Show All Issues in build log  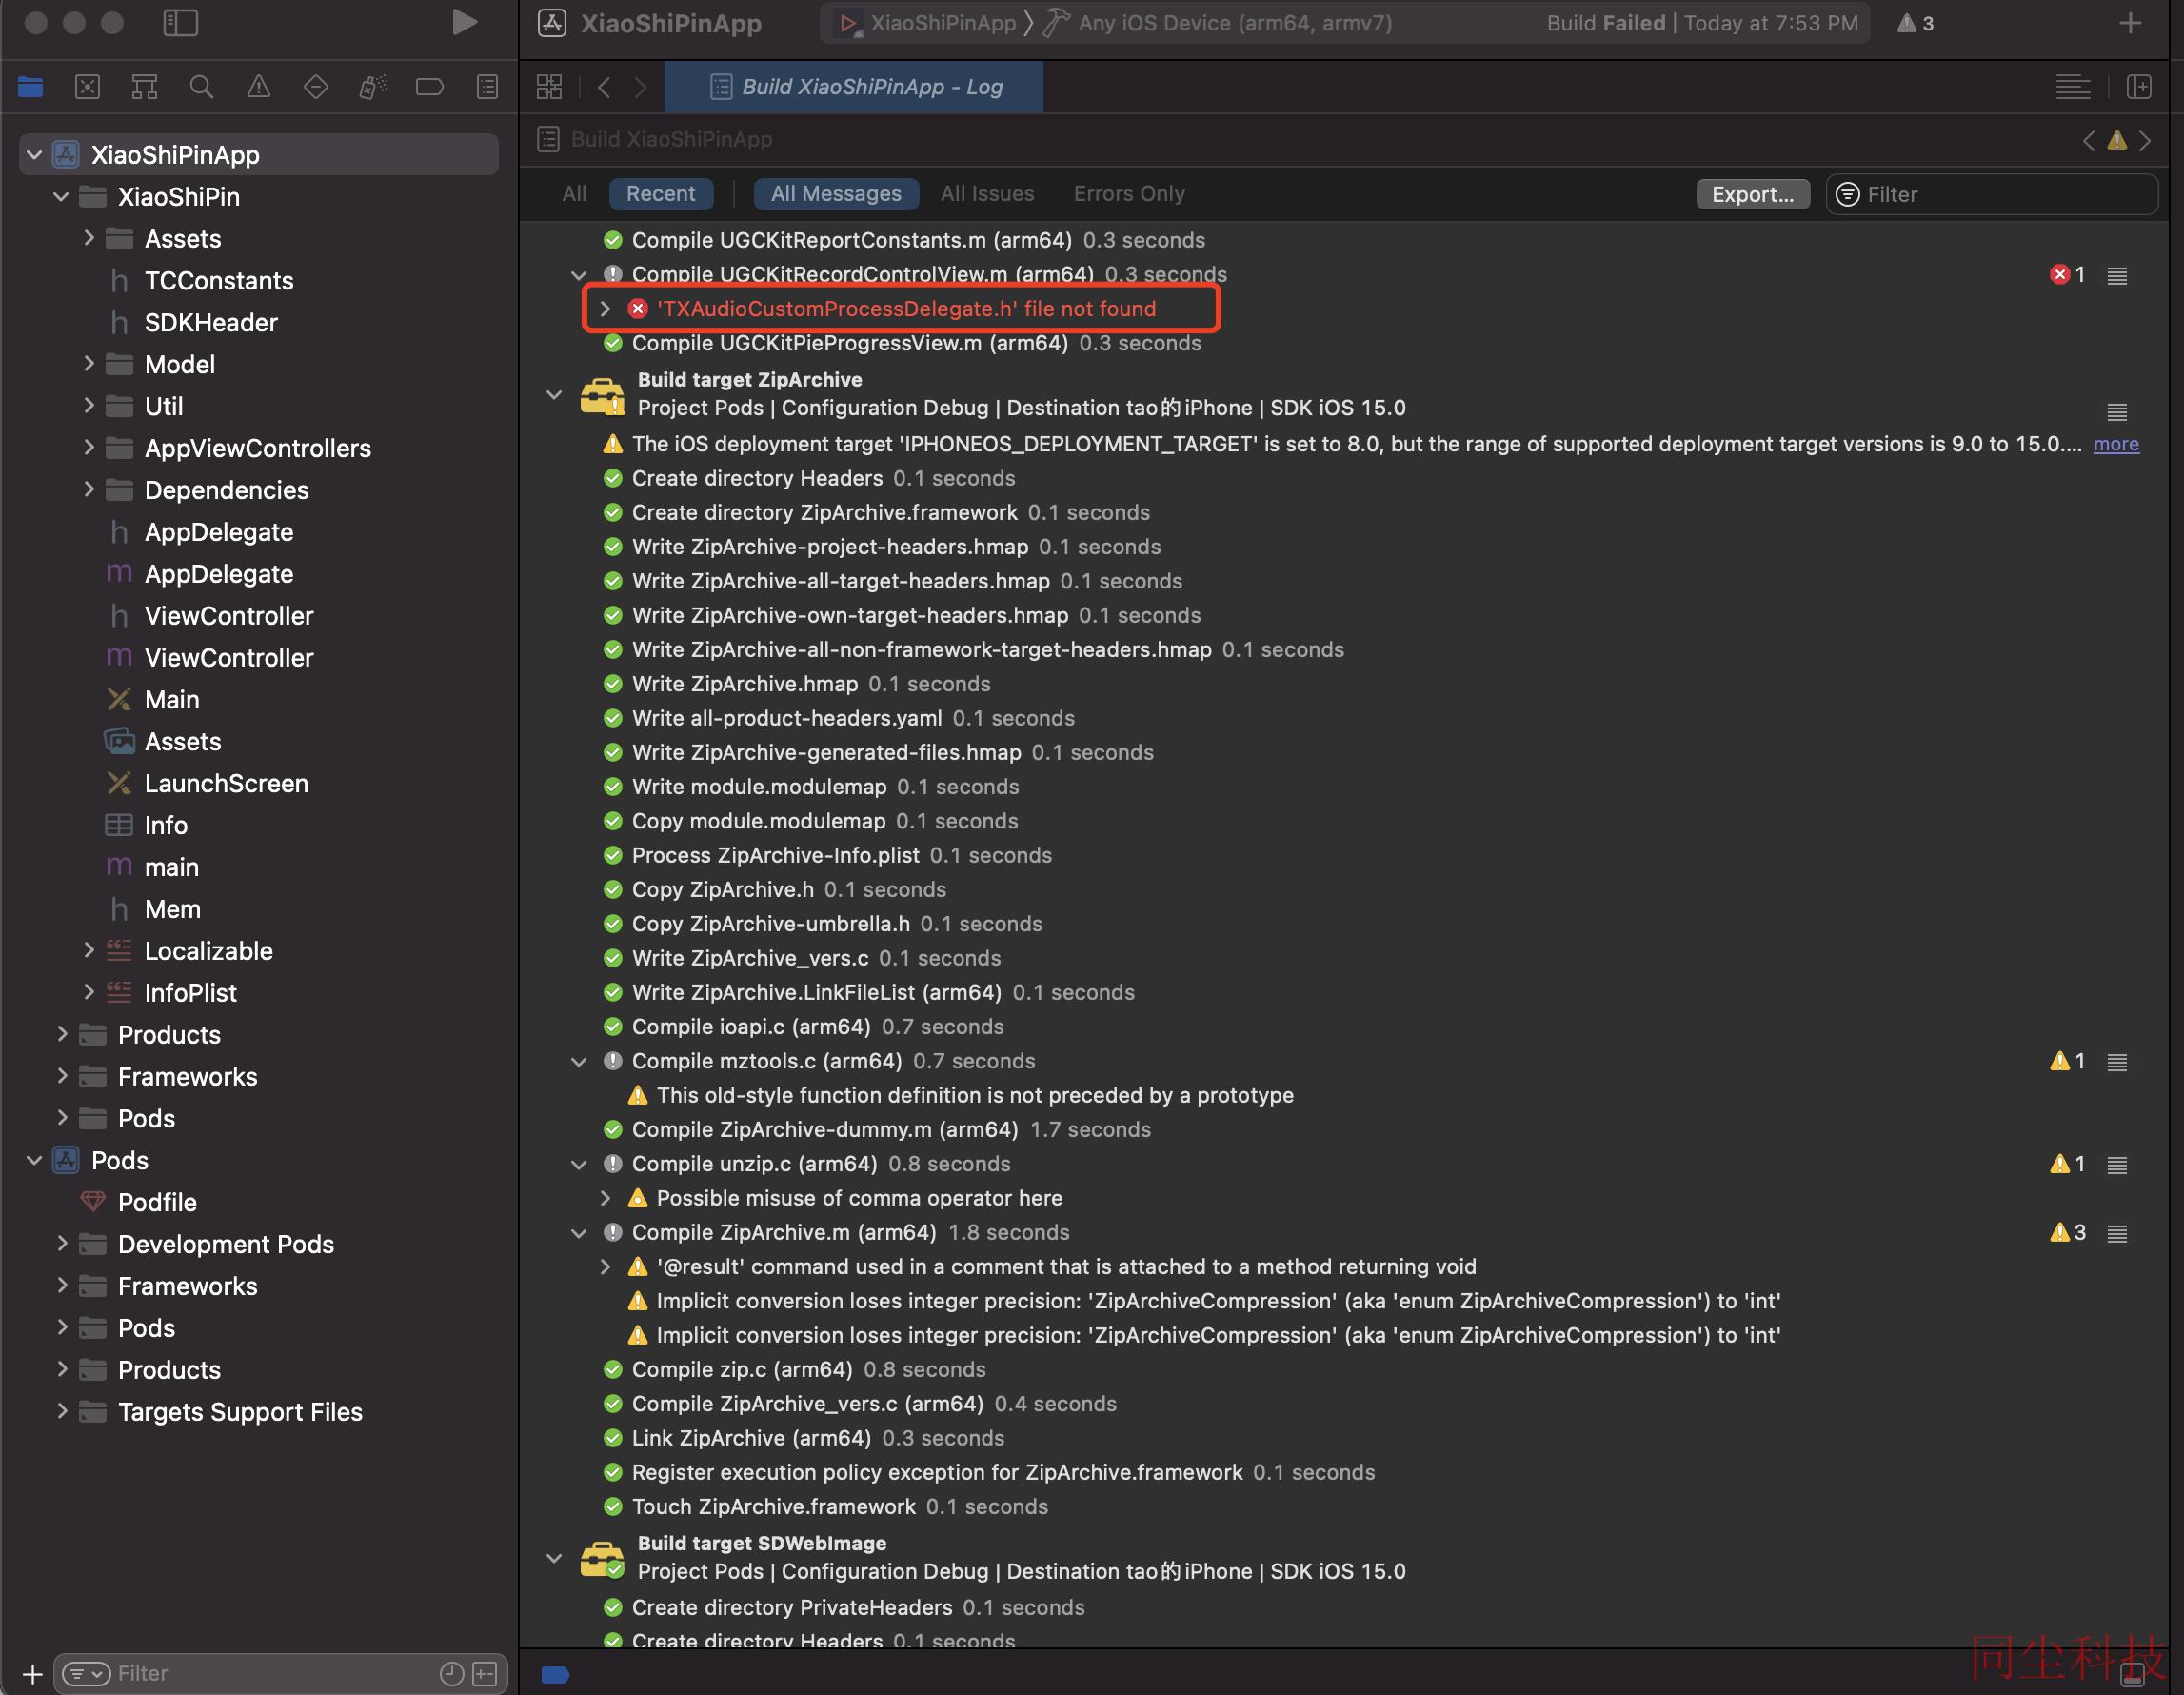tap(987, 194)
